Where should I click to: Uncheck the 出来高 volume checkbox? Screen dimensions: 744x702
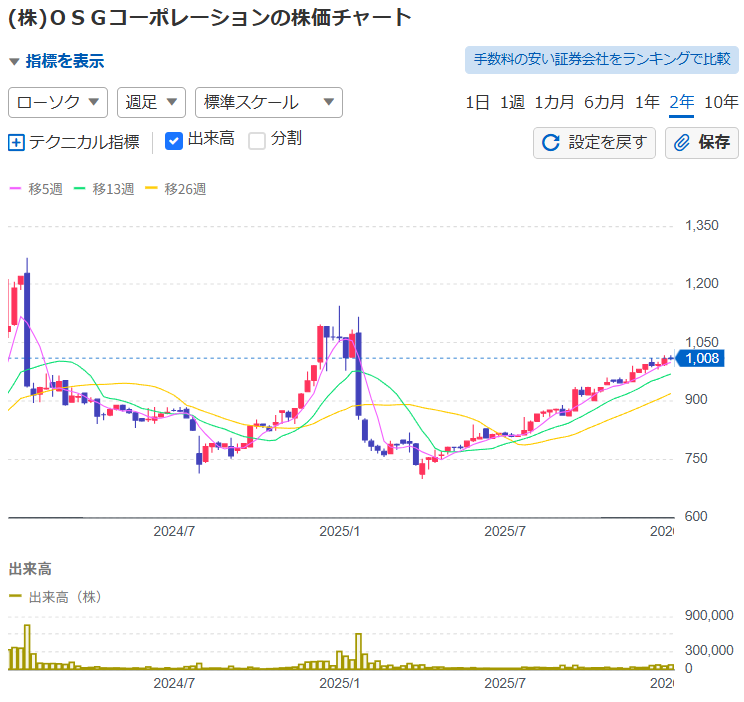tap(173, 140)
